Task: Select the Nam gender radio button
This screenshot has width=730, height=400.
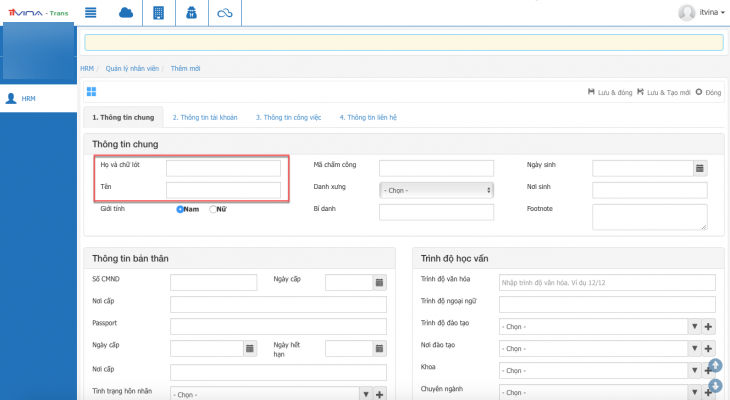Action: tap(181, 209)
